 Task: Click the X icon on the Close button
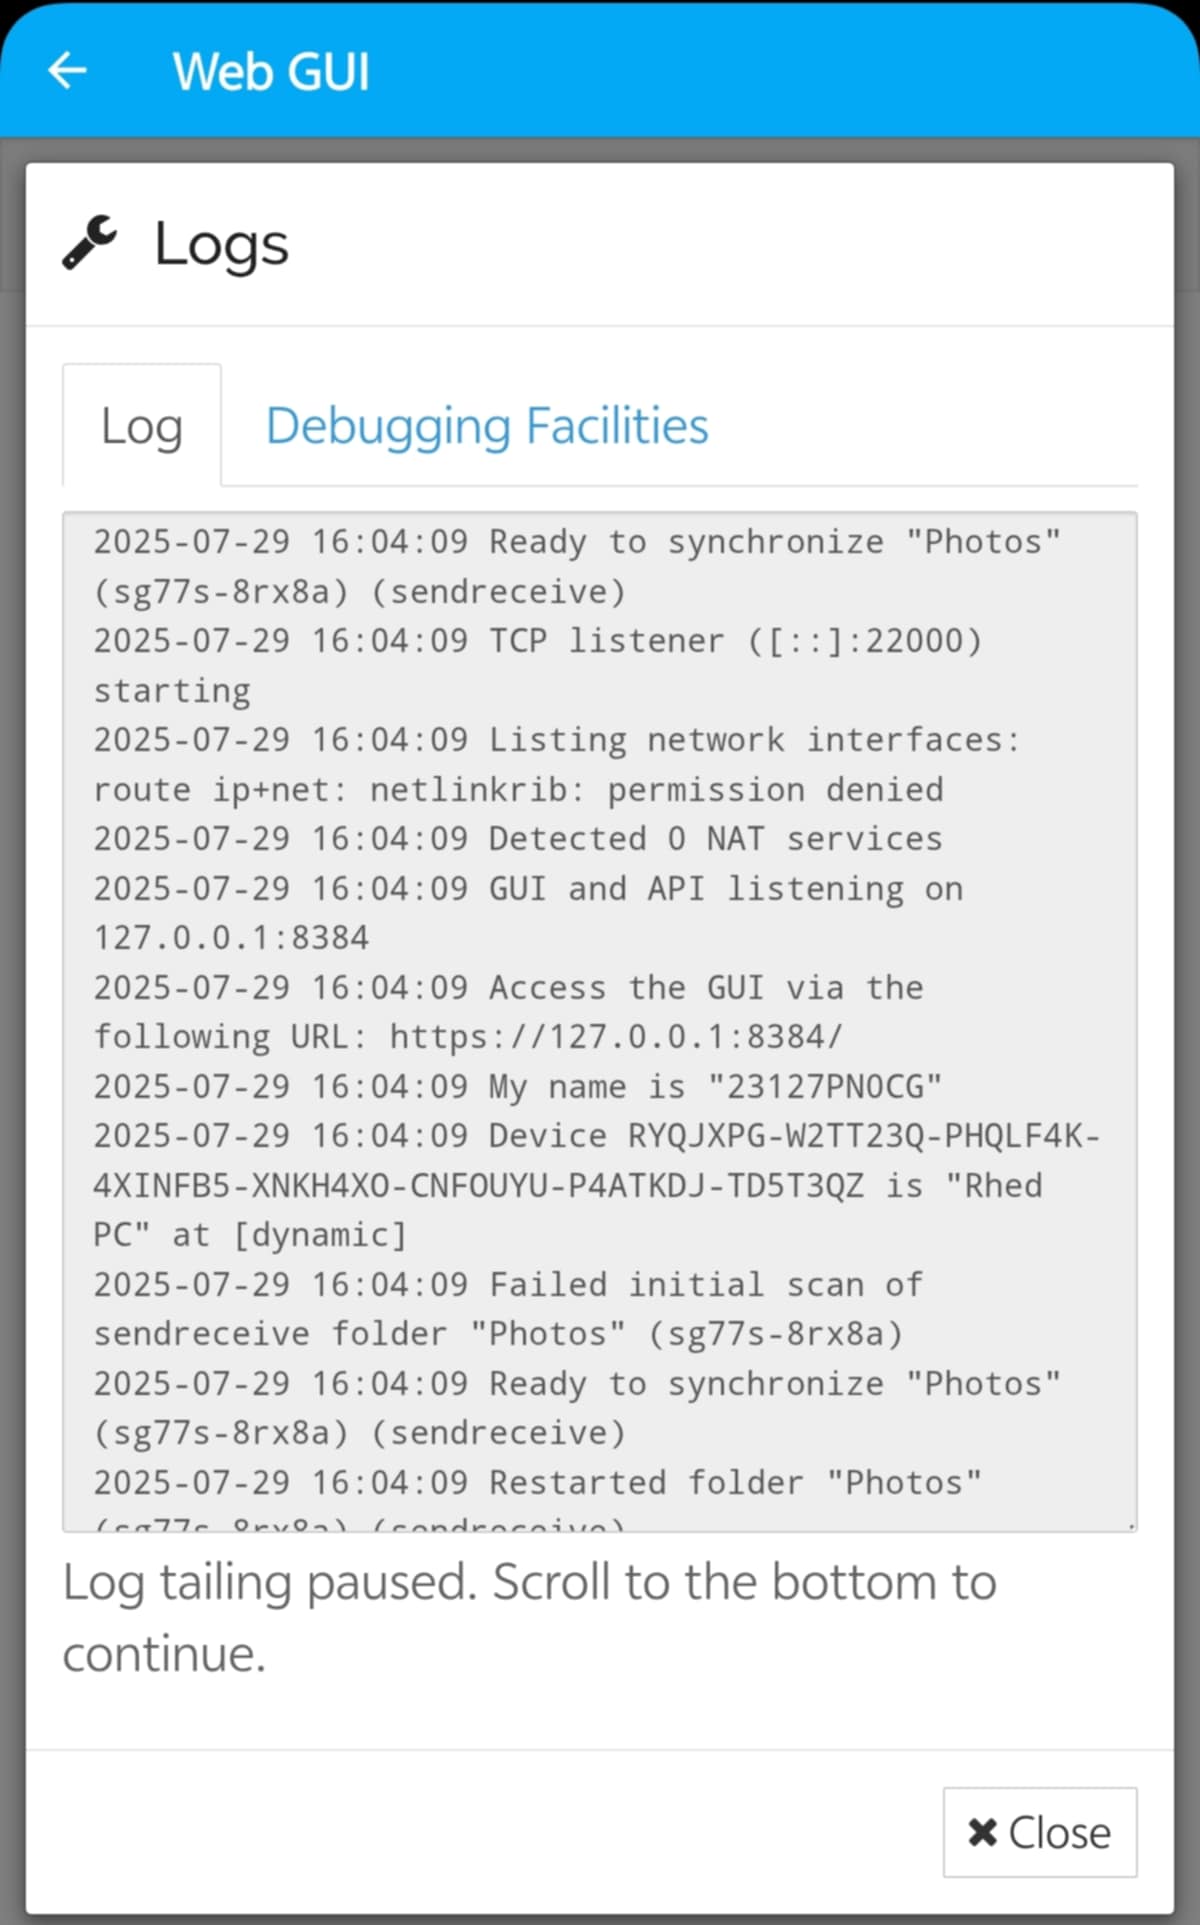click(983, 1832)
